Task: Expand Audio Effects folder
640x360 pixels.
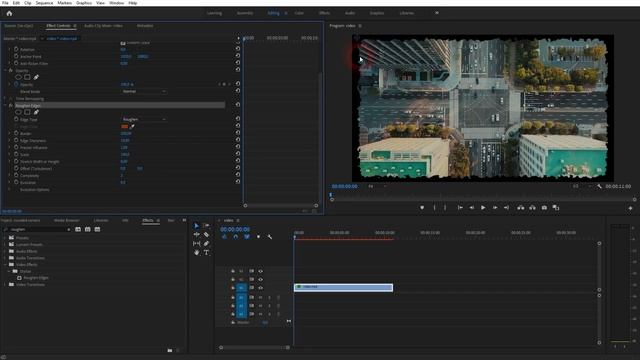Action: point(5,251)
